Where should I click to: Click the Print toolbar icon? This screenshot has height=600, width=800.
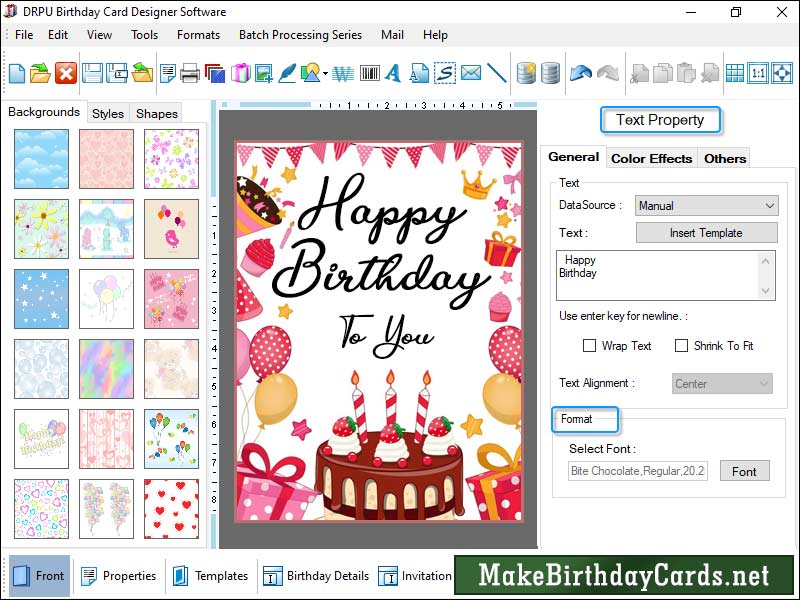coord(189,72)
